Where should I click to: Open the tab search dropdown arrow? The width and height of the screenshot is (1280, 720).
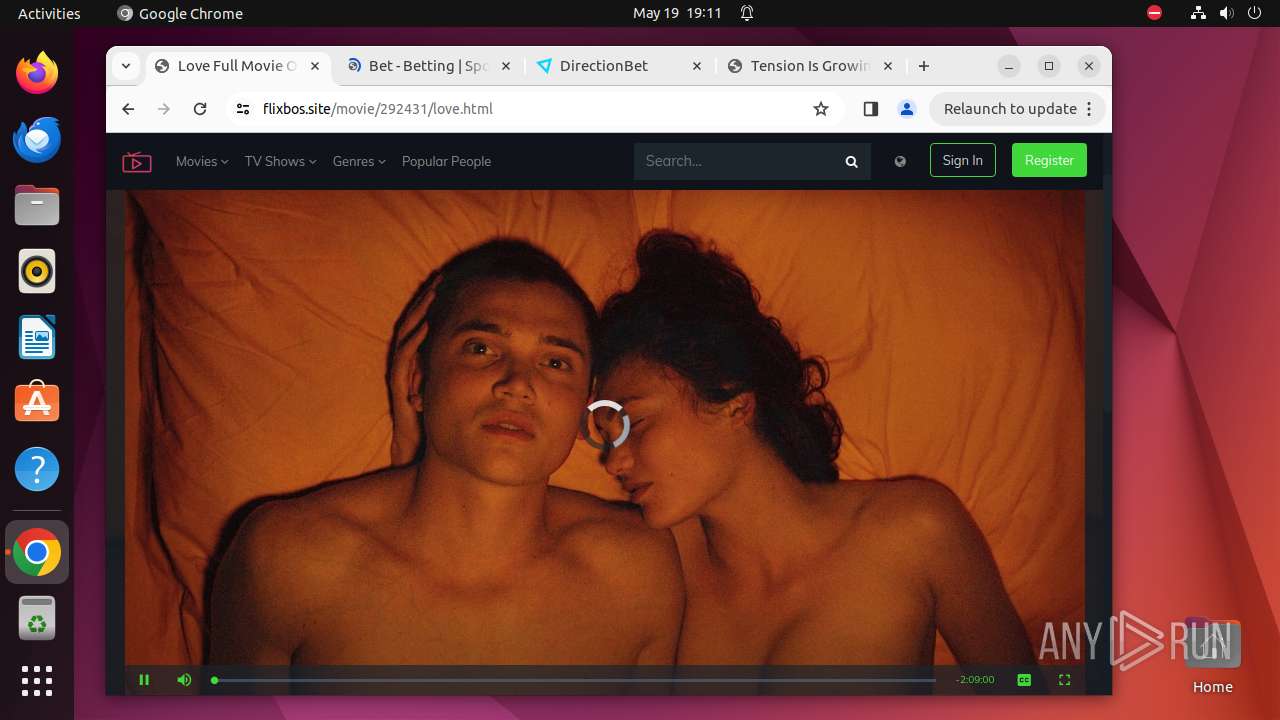126,66
